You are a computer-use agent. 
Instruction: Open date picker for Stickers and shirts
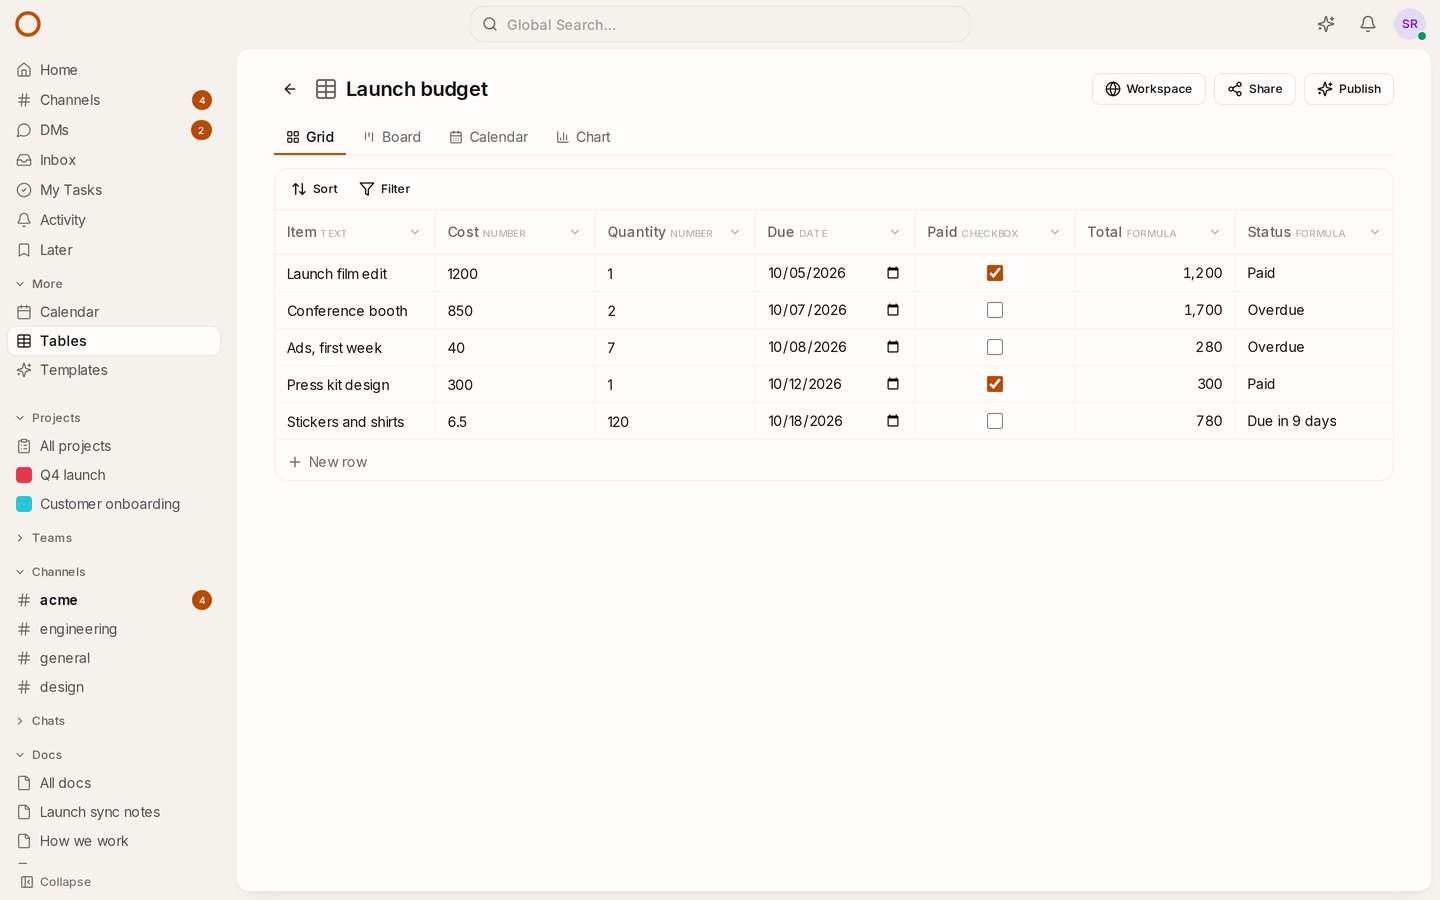point(893,421)
